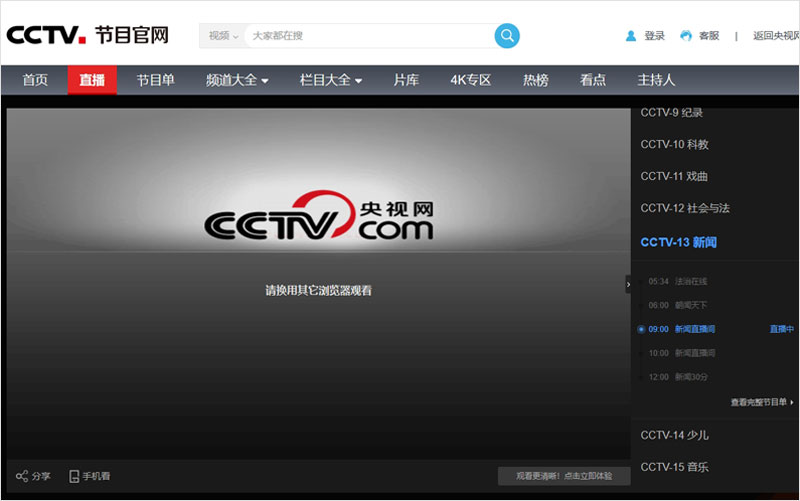Select the CCTV-12 社会与法 channel
This screenshot has height=501, width=800.
[685, 208]
